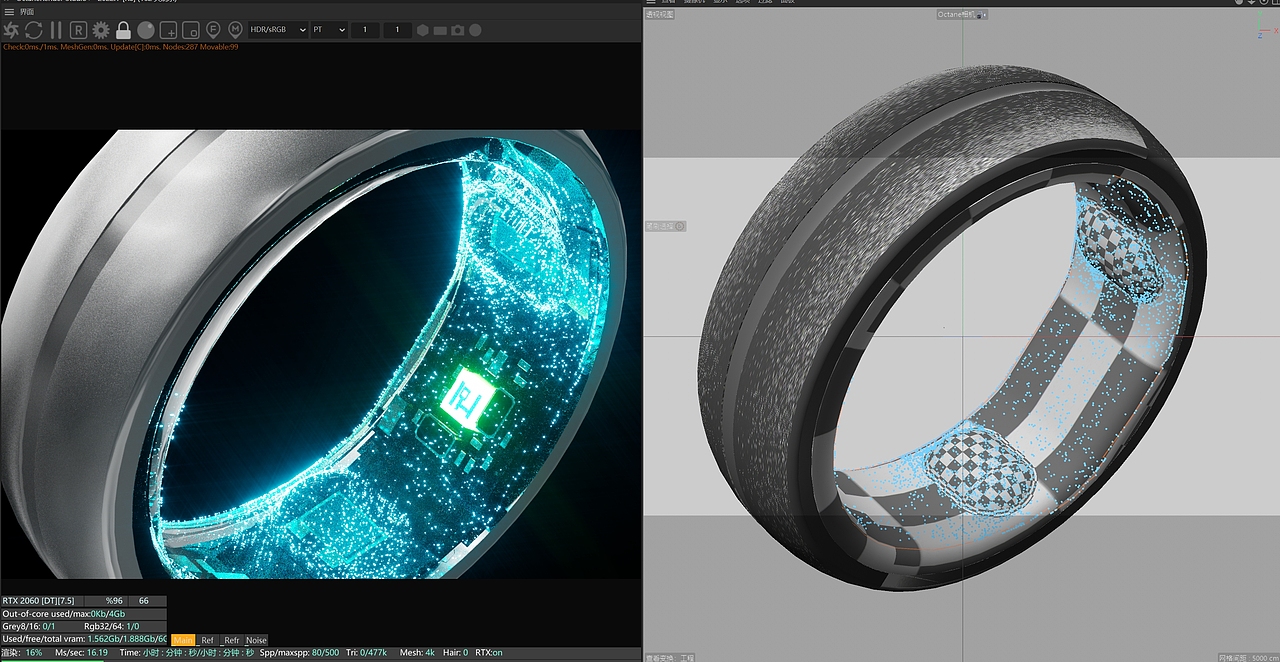Click the render progress '16%' text
The width and height of the screenshot is (1280, 662).
tap(34, 652)
